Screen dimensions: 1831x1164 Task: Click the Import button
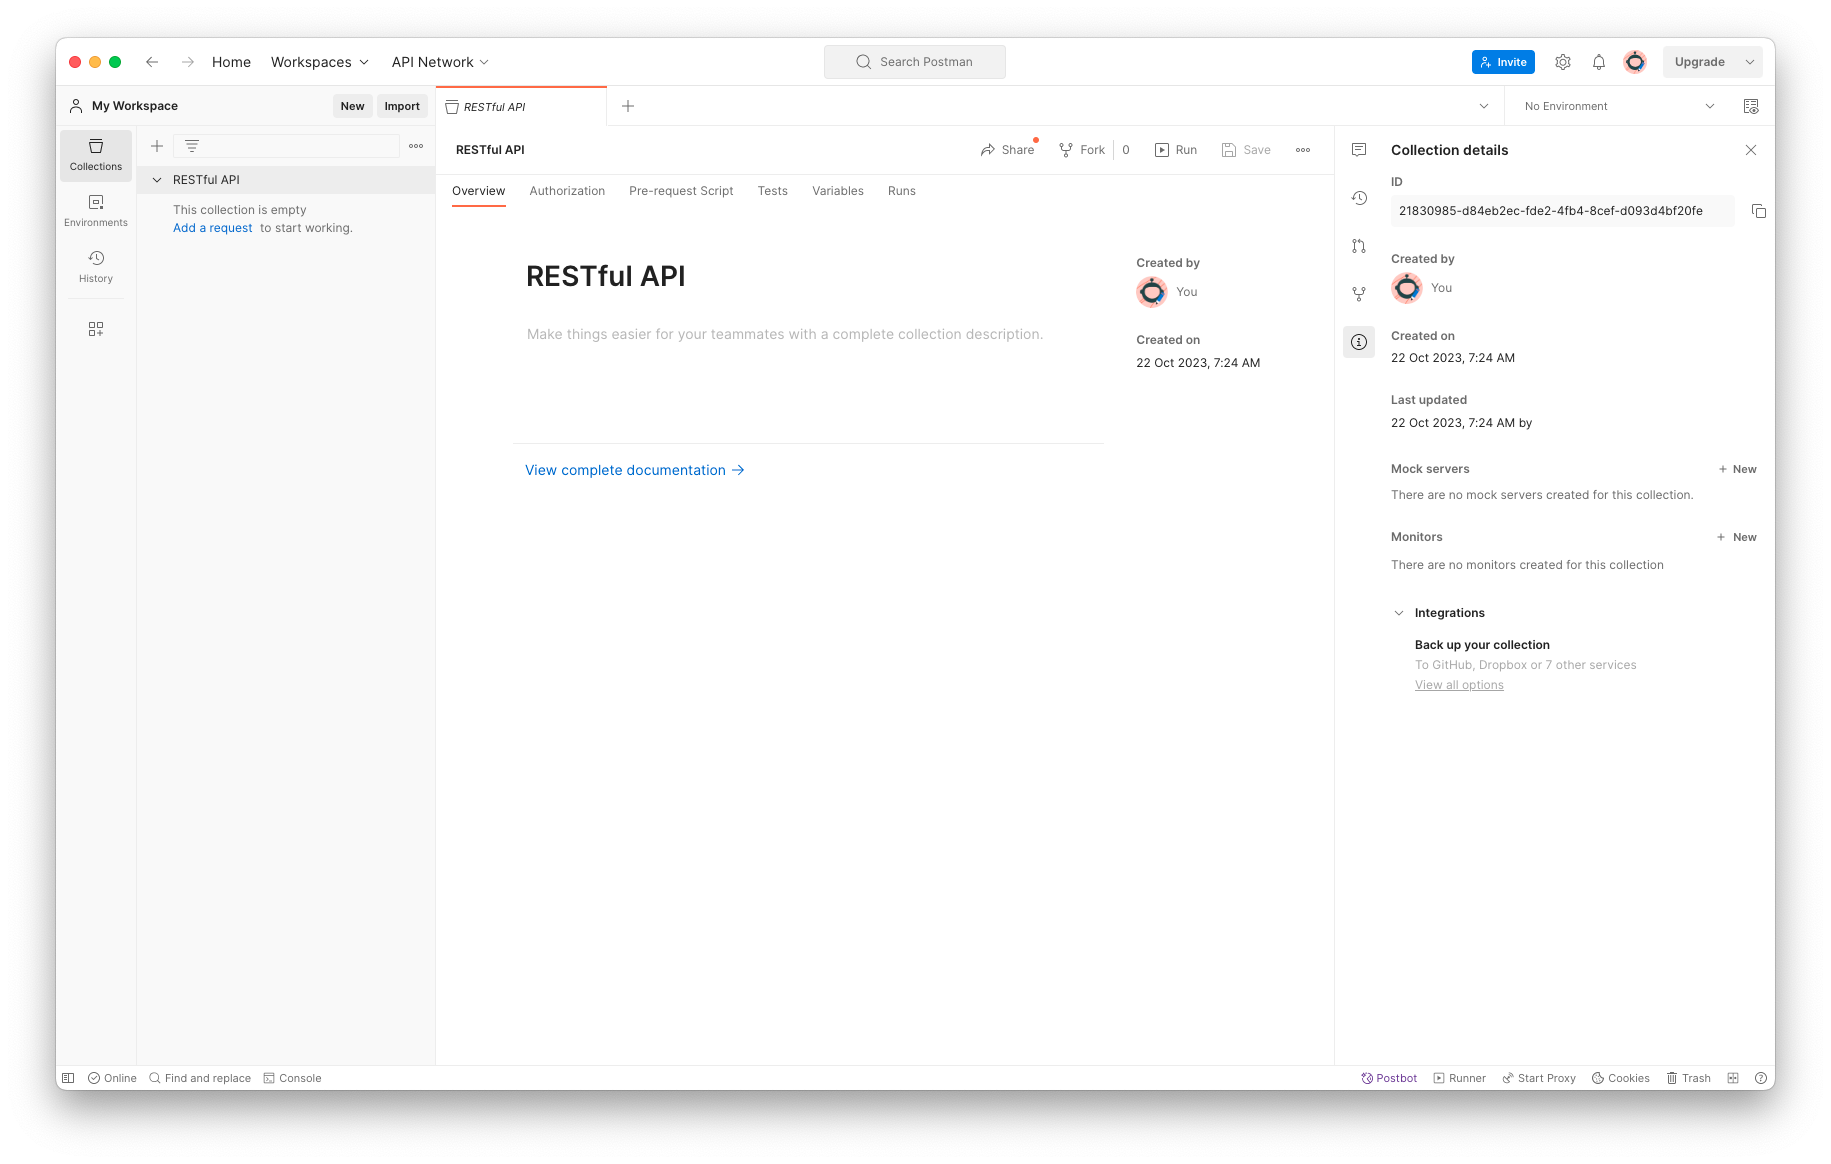[x=402, y=106]
